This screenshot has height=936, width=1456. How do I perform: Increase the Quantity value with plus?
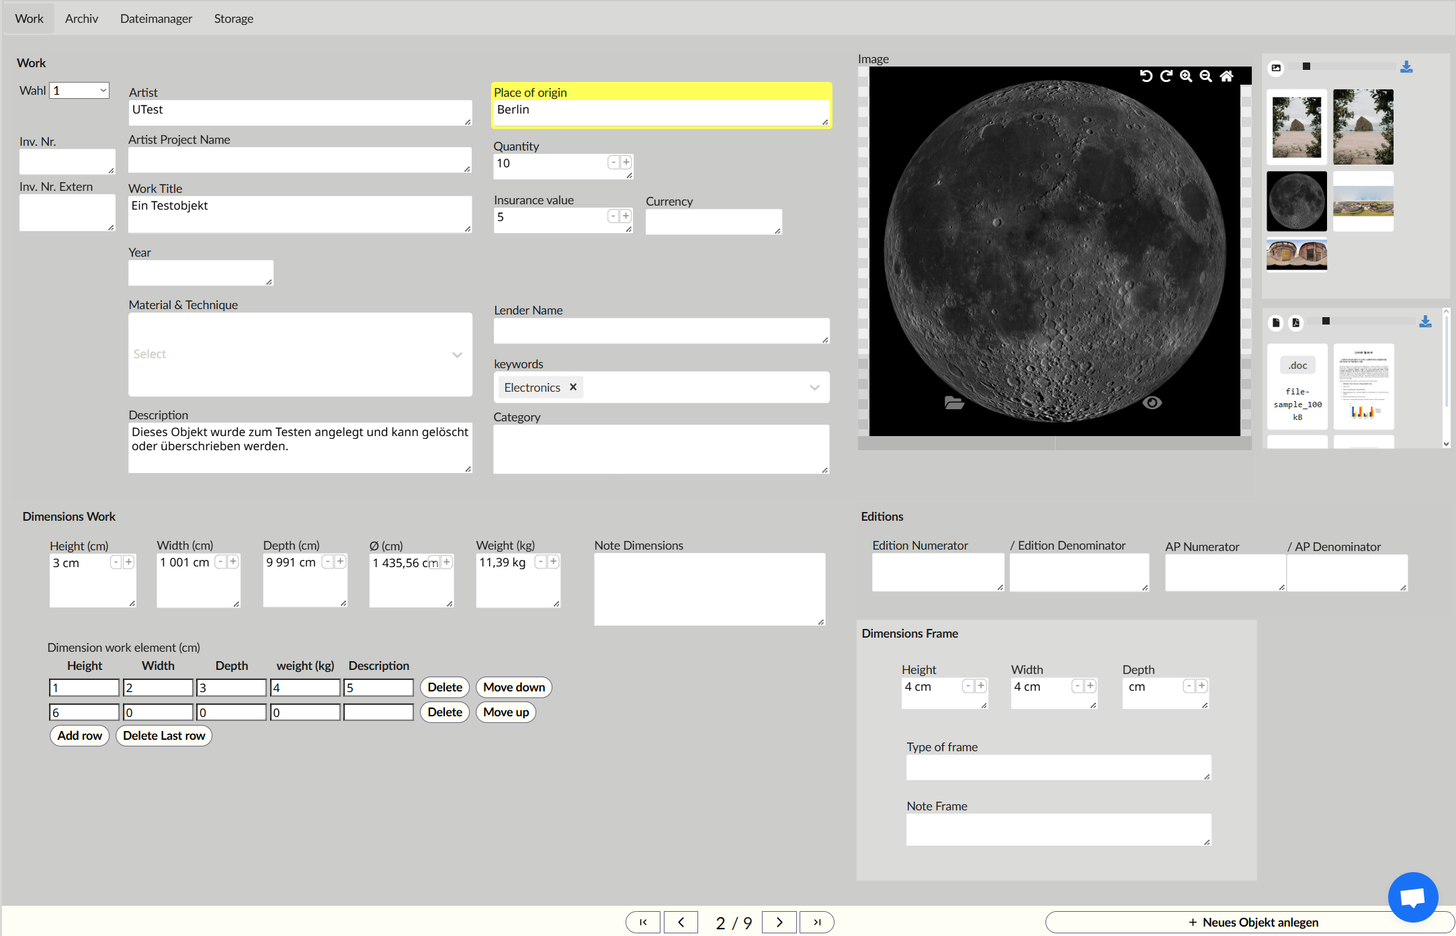pos(626,162)
